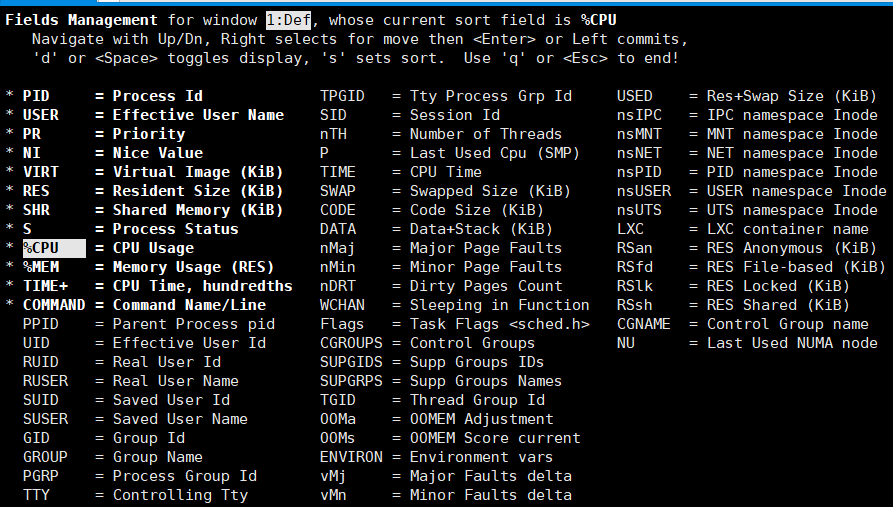This screenshot has width=893, height=507.
Task: Click the %MEM field name
Action: [40, 267]
